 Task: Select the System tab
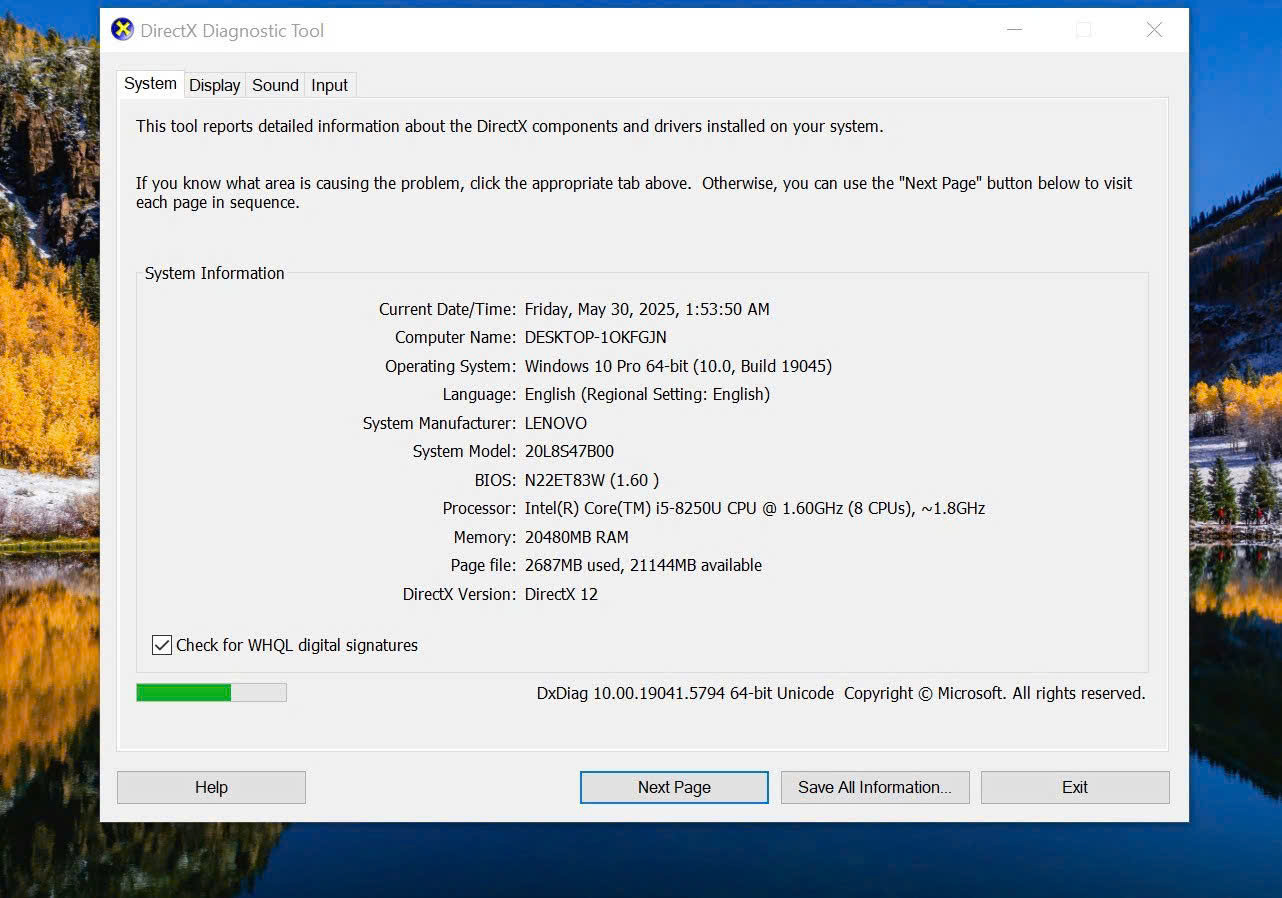pos(150,84)
